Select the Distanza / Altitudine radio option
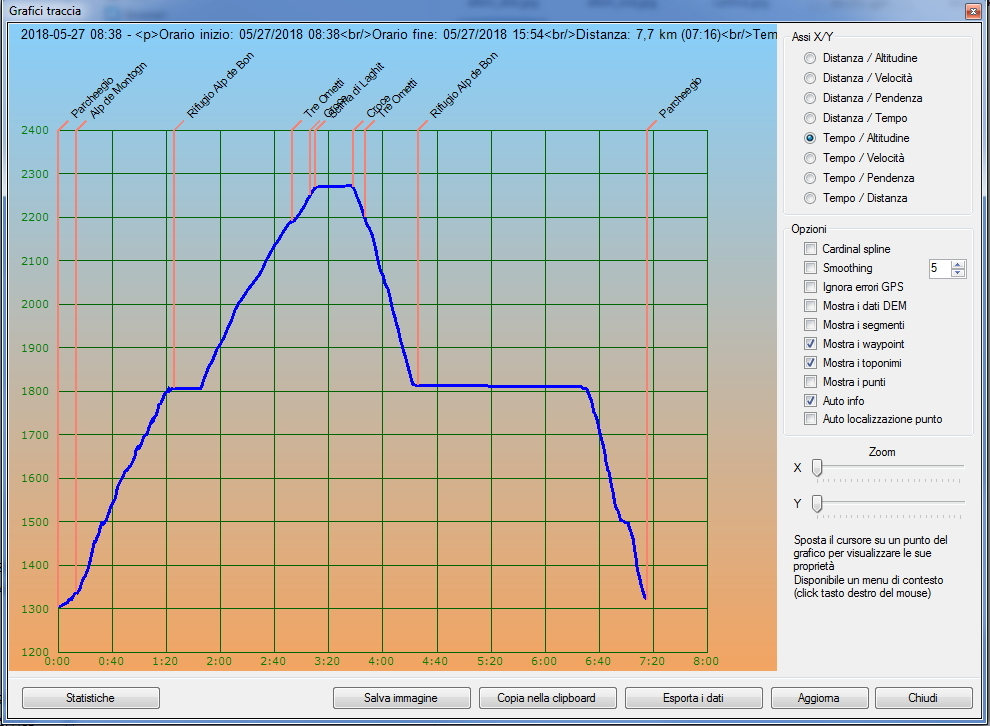The image size is (990, 726). (x=810, y=58)
